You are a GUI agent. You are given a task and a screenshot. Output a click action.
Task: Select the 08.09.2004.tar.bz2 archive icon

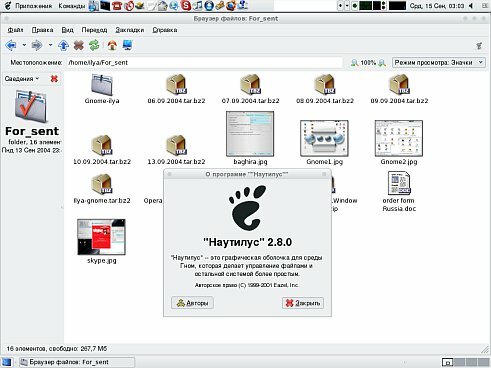pos(325,84)
